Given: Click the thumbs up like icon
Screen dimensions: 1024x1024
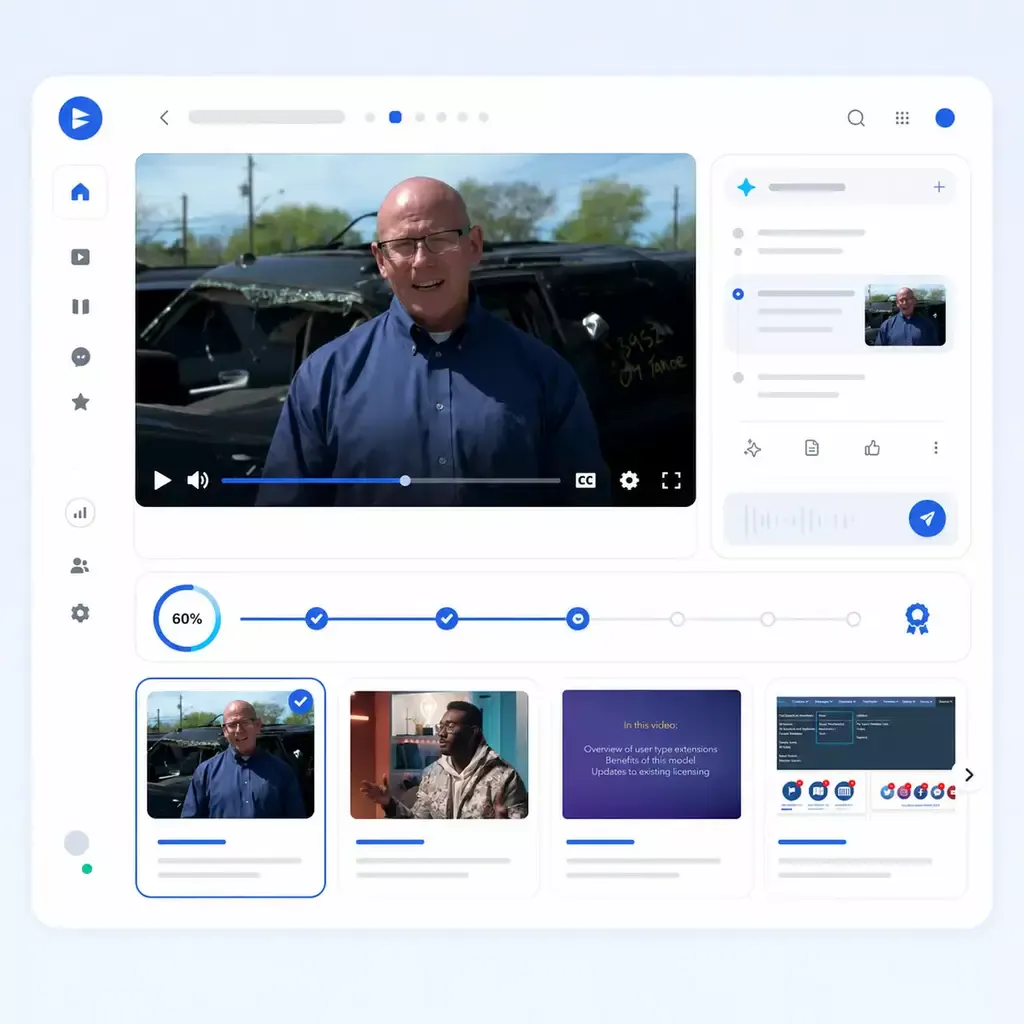Looking at the screenshot, I should [872, 448].
